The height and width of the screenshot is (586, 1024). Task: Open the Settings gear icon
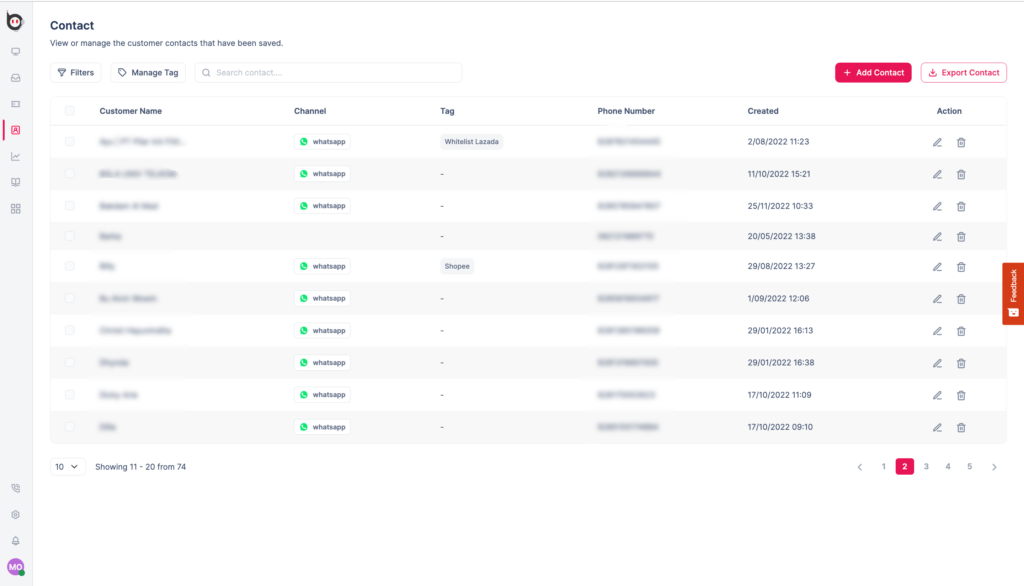click(15, 514)
